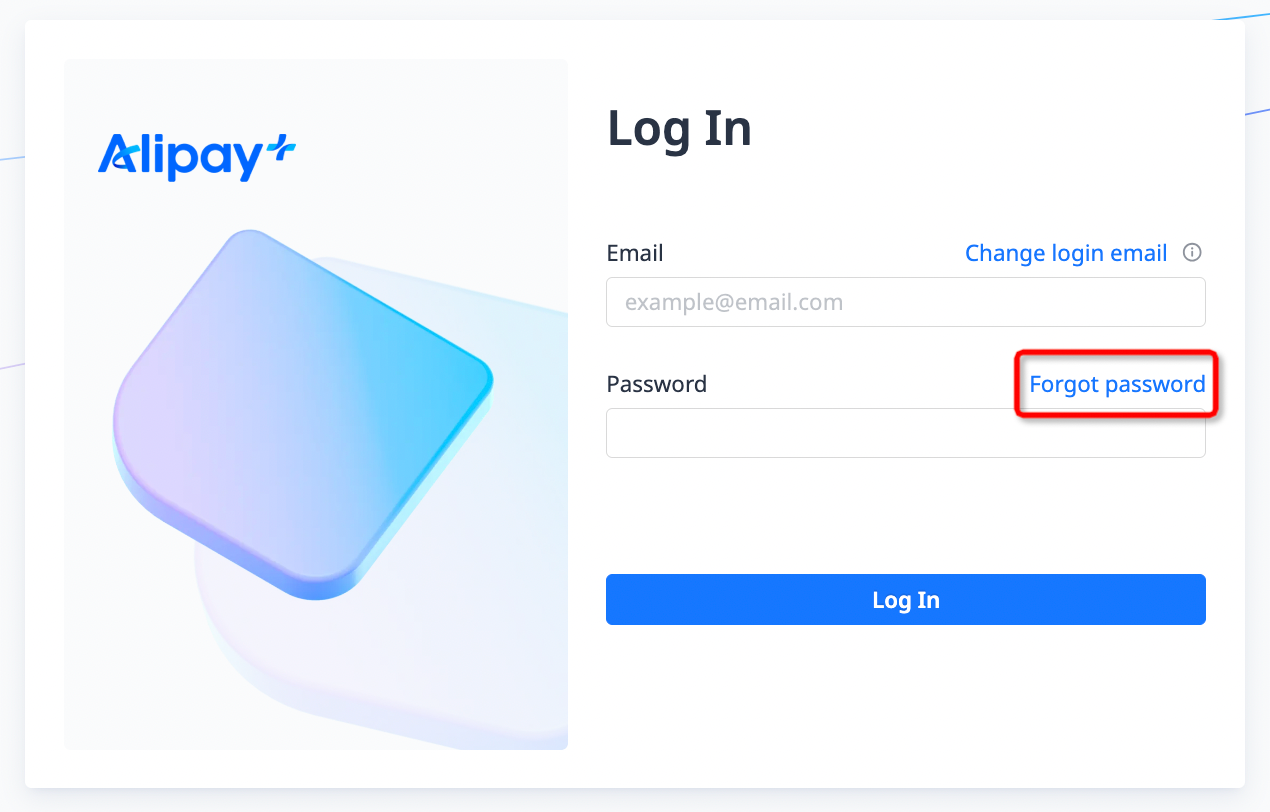The width and height of the screenshot is (1270, 812).
Task: Click the empty space above the Log In button
Action: tap(905, 515)
